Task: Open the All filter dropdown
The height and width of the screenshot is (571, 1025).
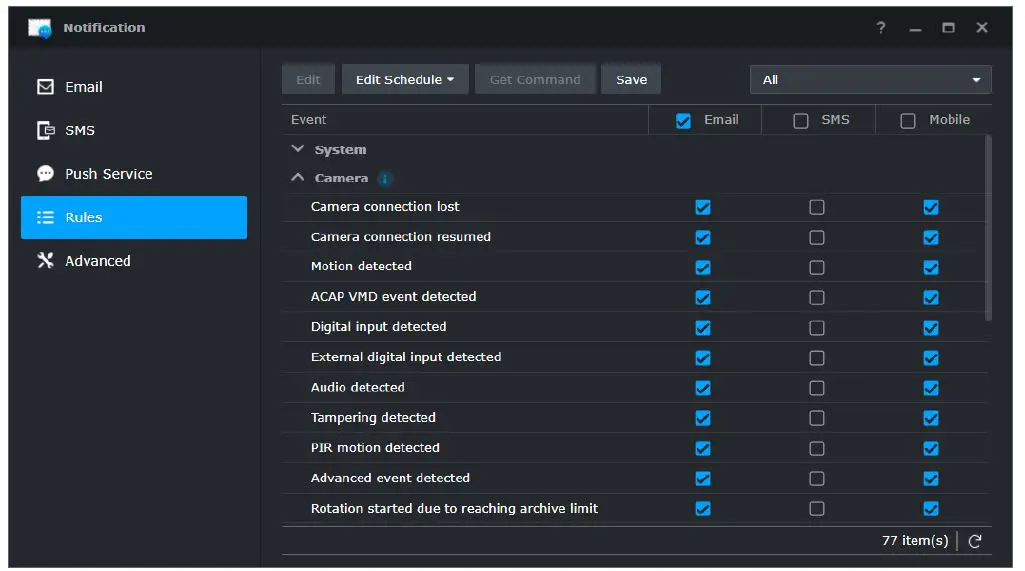Action: (x=870, y=80)
